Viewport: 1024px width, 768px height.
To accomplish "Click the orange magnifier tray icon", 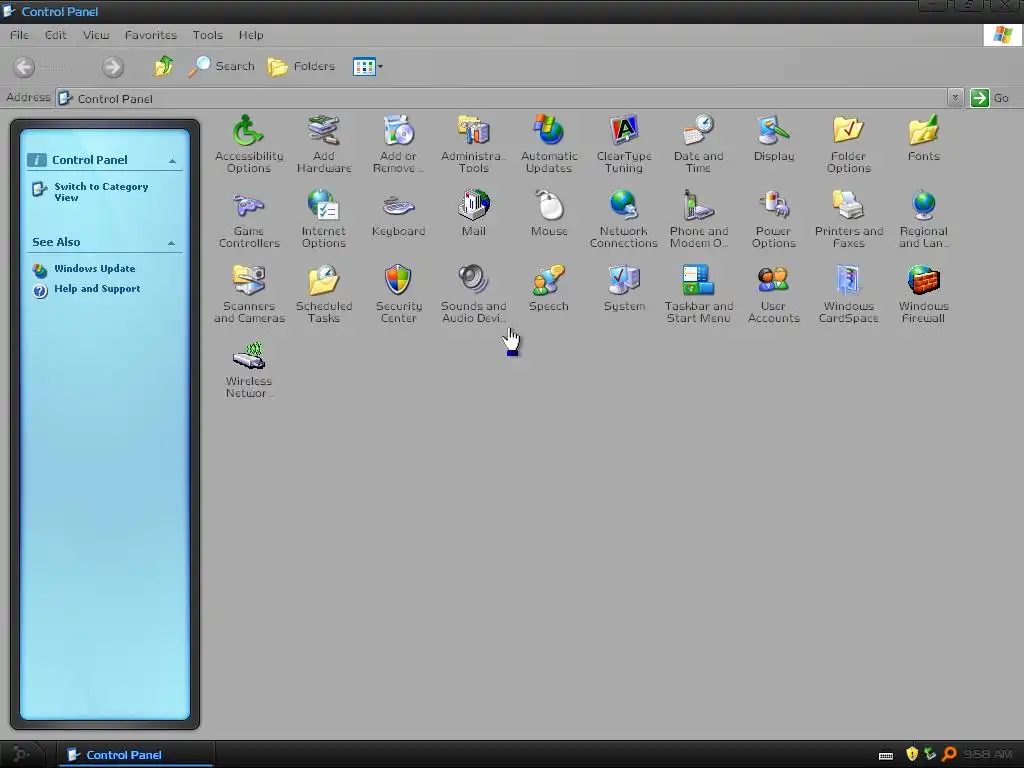I will point(949,754).
